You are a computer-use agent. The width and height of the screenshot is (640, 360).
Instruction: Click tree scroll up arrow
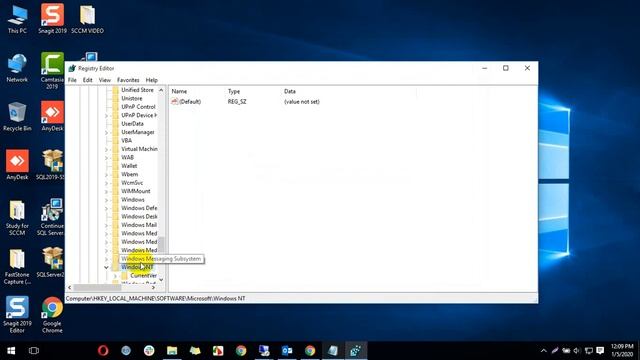[x=161, y=90]
